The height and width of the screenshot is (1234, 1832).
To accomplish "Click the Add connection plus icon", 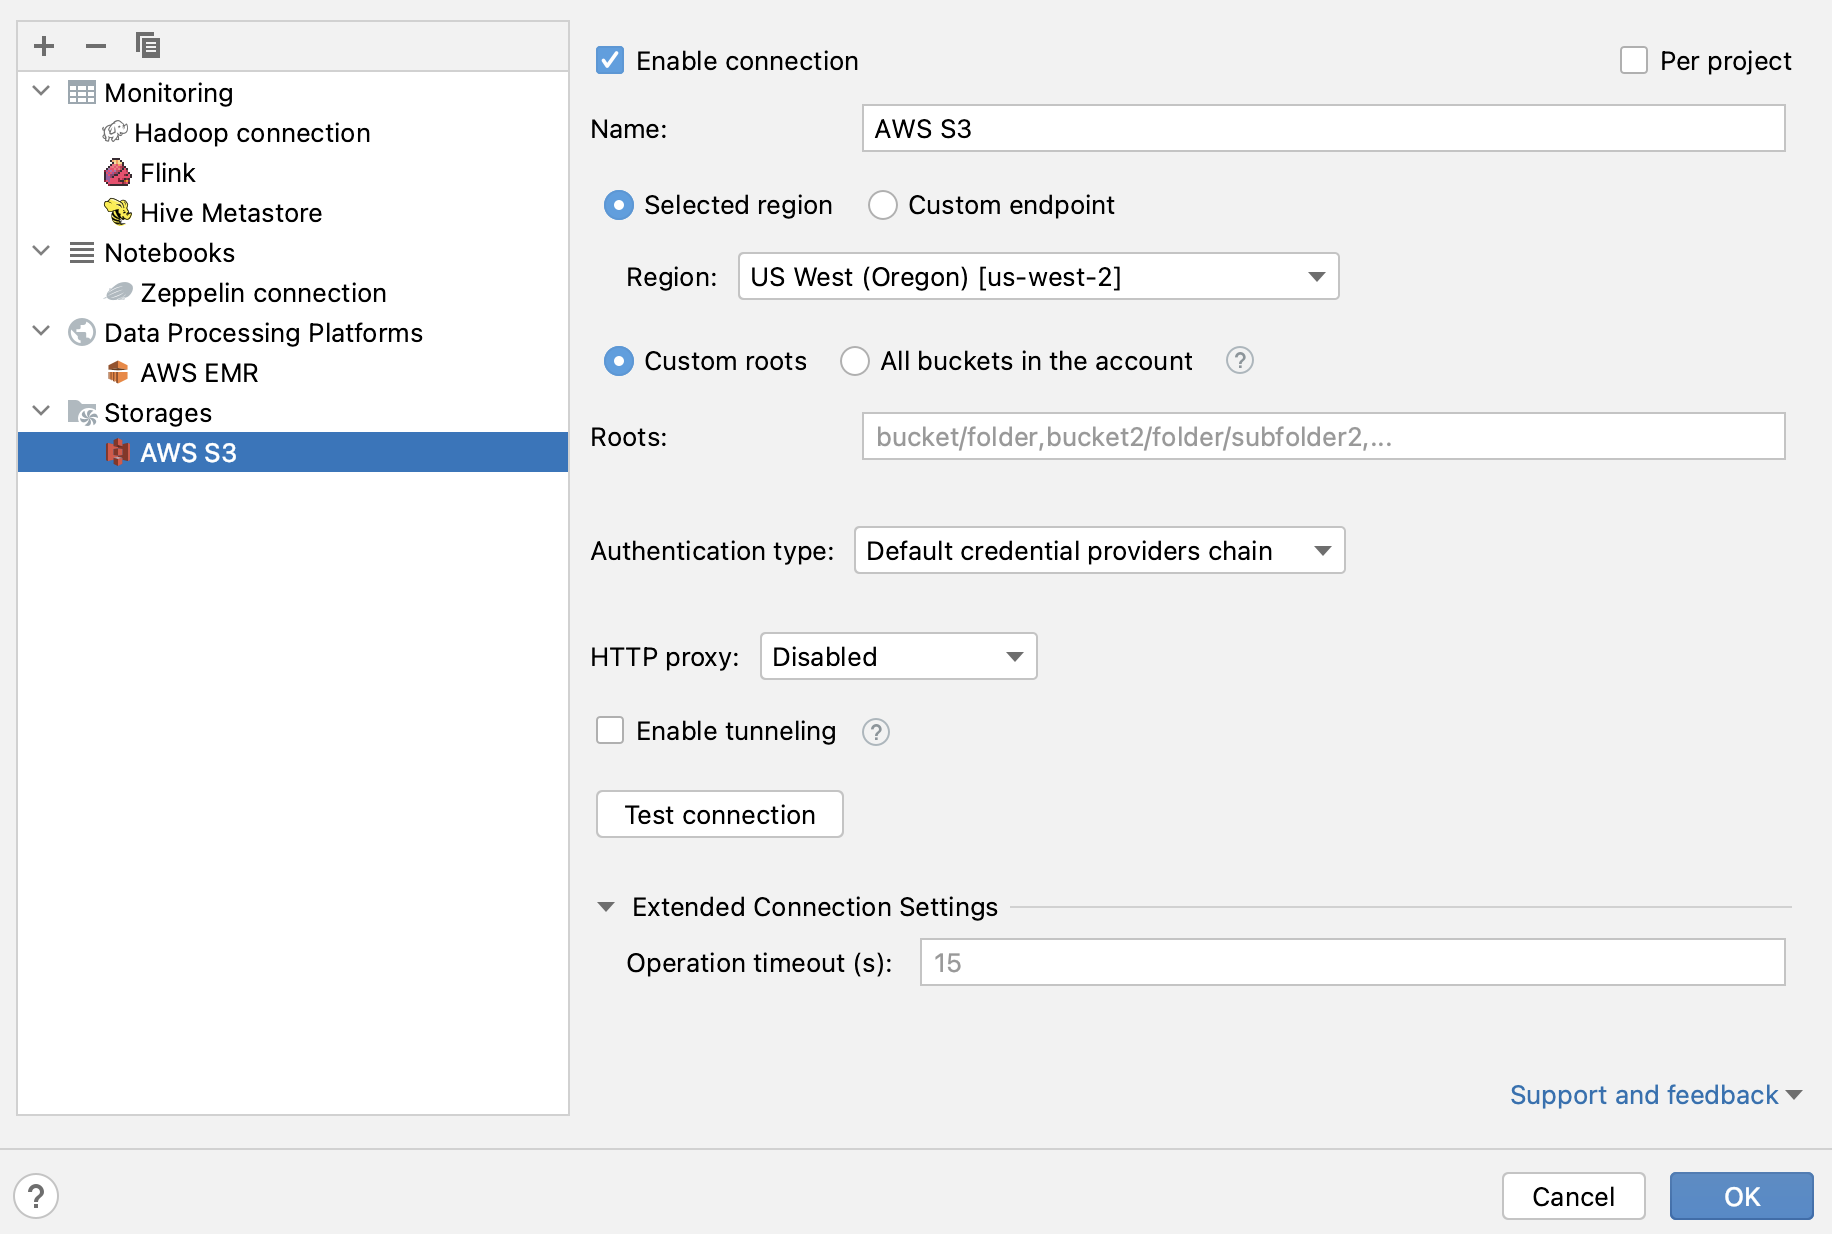I will coord(44,46).
